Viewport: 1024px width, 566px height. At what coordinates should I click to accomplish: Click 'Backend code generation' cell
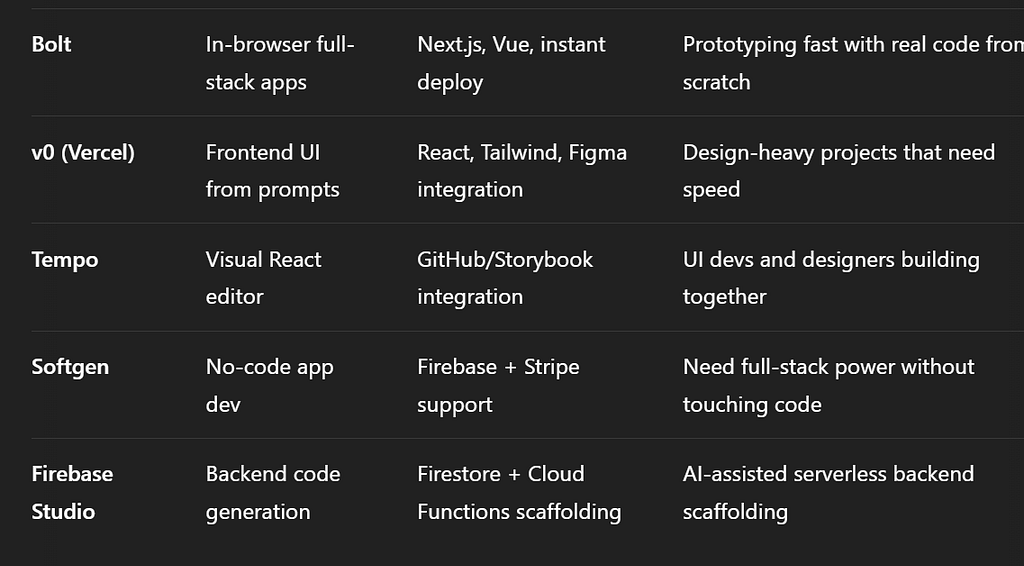coord(273,492)
